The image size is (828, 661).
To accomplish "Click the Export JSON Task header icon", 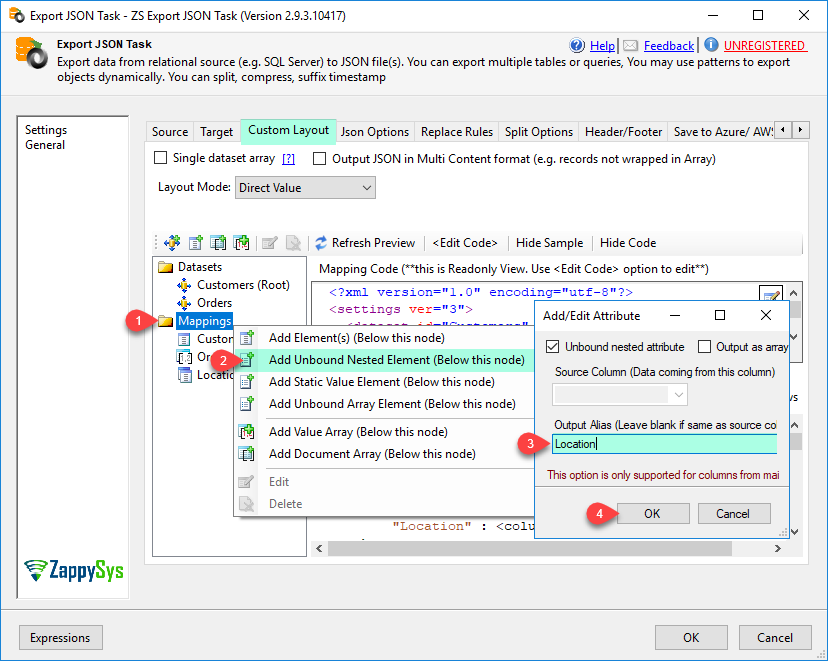I will (x=31, y=53).
